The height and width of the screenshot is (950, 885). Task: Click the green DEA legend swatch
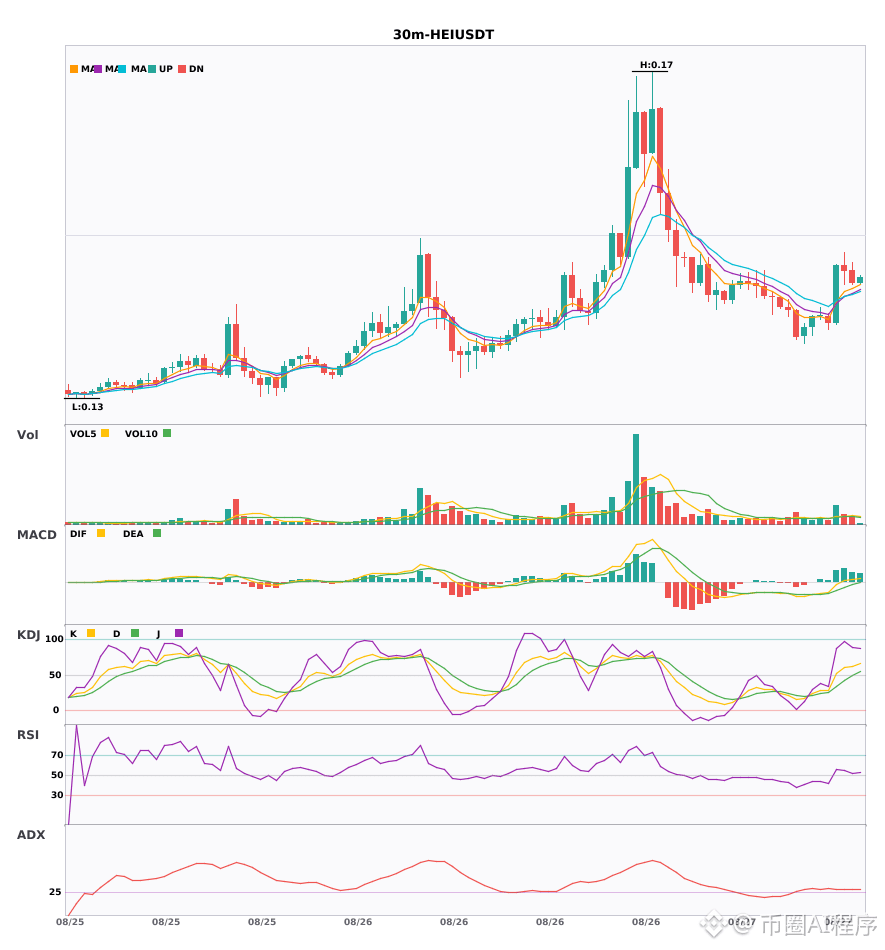click(157, 533)
